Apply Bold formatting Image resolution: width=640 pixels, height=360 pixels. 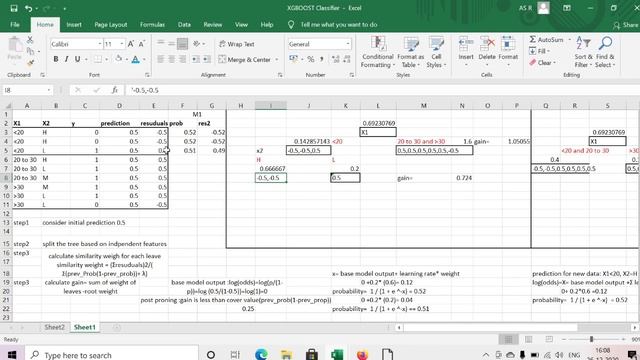56,59
